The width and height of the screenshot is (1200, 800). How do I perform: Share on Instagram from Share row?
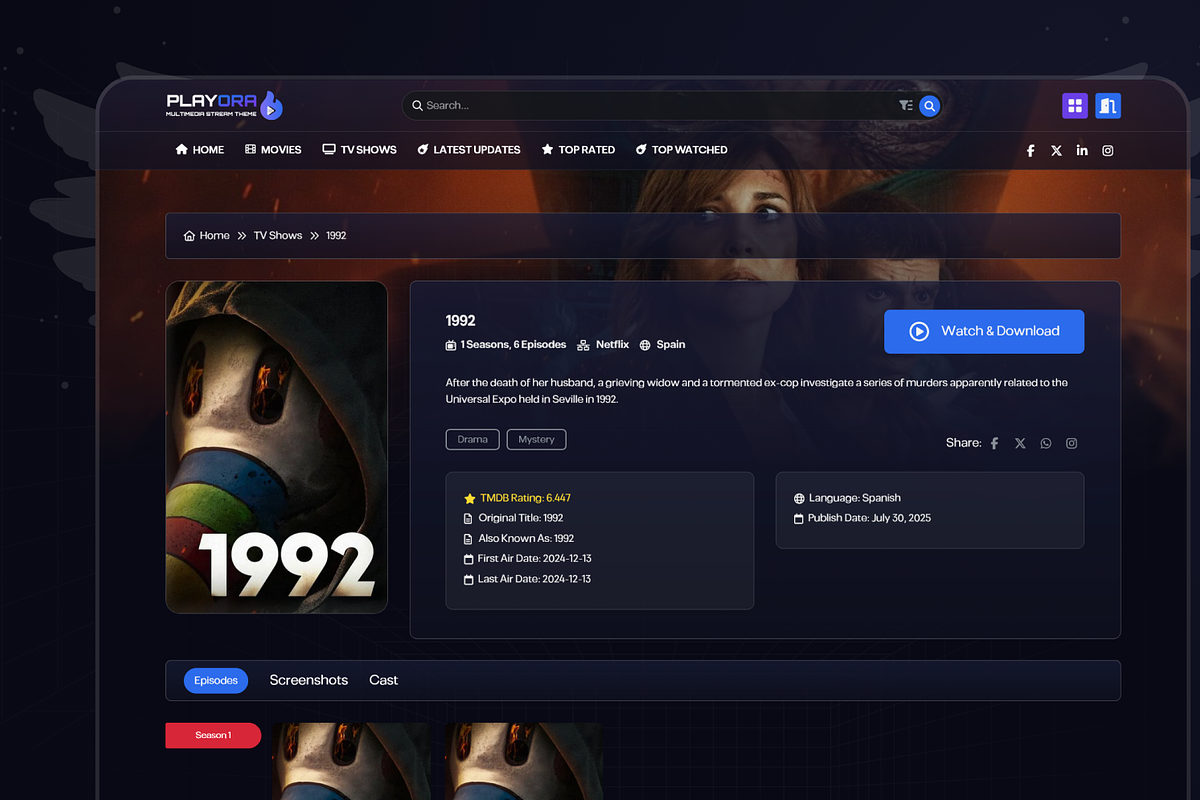click(1072, 443)
